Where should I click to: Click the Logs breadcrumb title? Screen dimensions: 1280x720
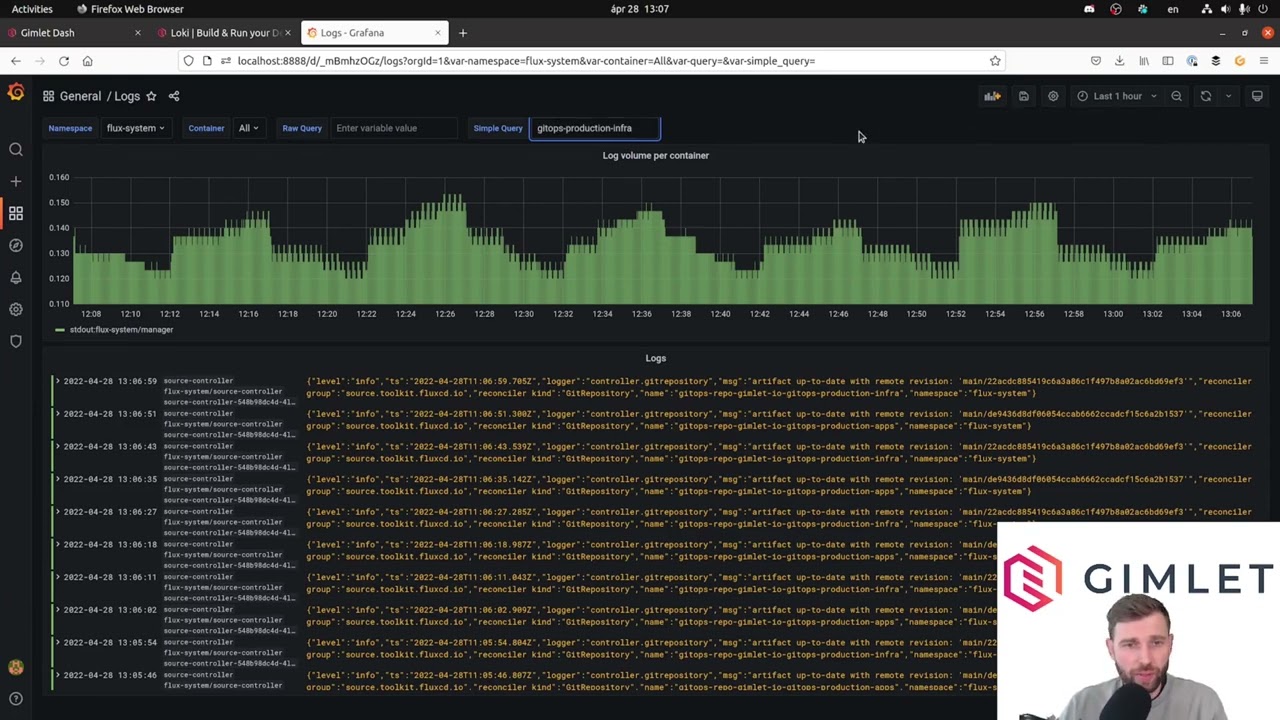pyautogui.click(x=127, y=96)
